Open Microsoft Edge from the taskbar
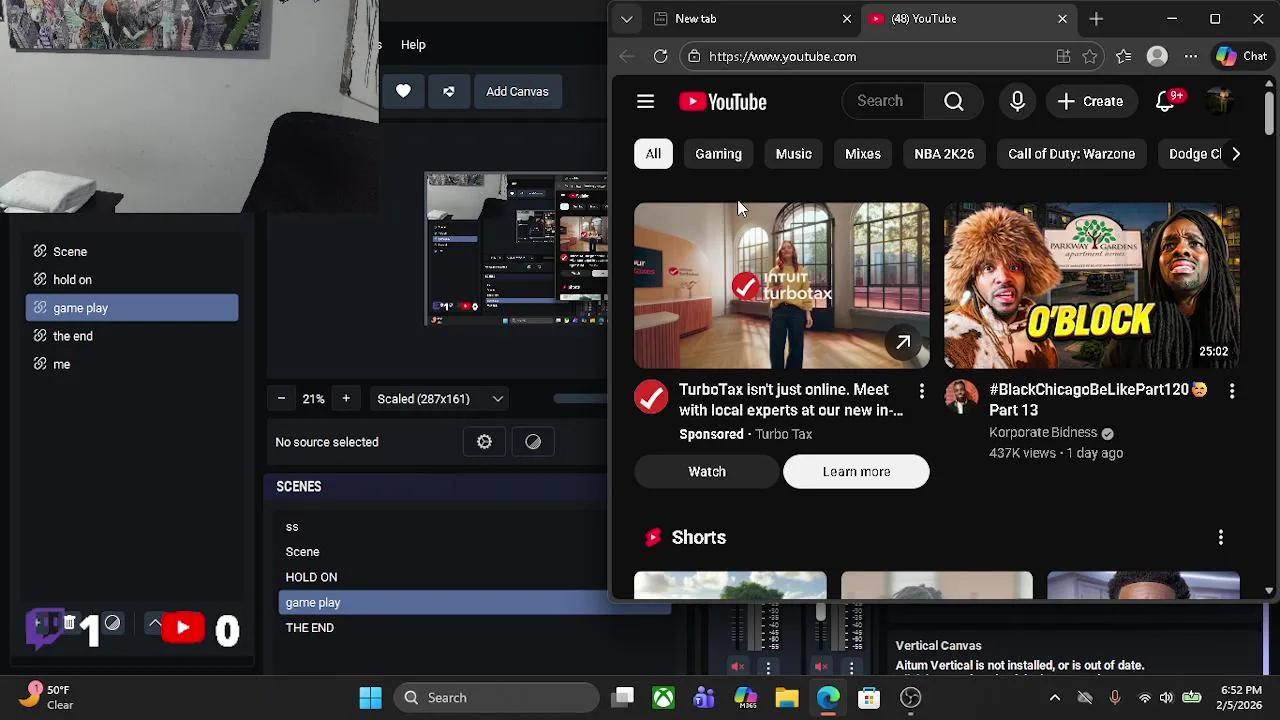 828,698
